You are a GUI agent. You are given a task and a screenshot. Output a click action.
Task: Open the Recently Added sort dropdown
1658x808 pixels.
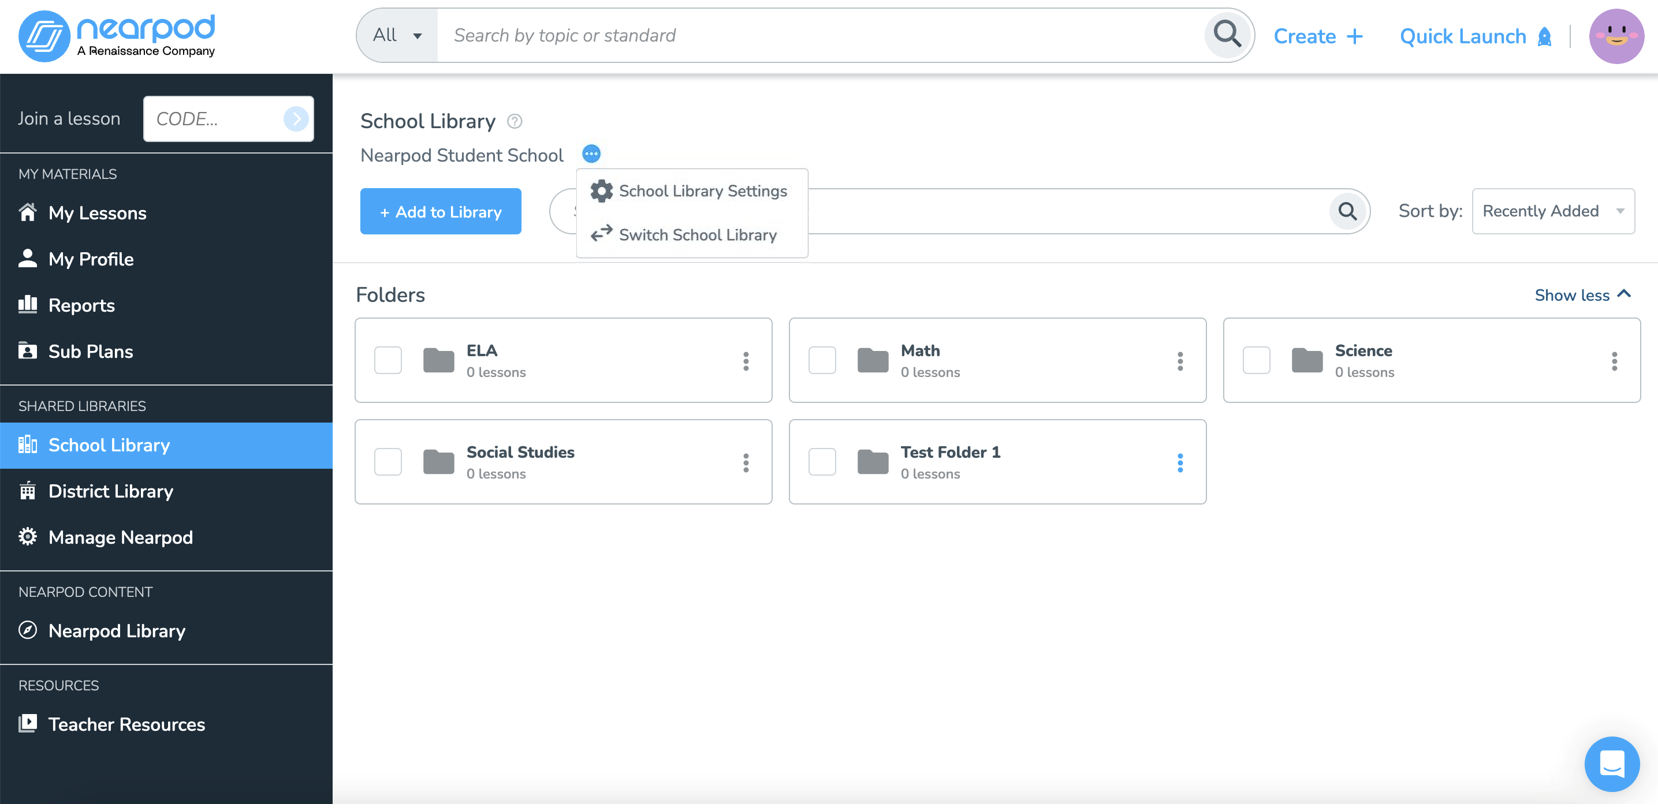[x=1553, y=211]
